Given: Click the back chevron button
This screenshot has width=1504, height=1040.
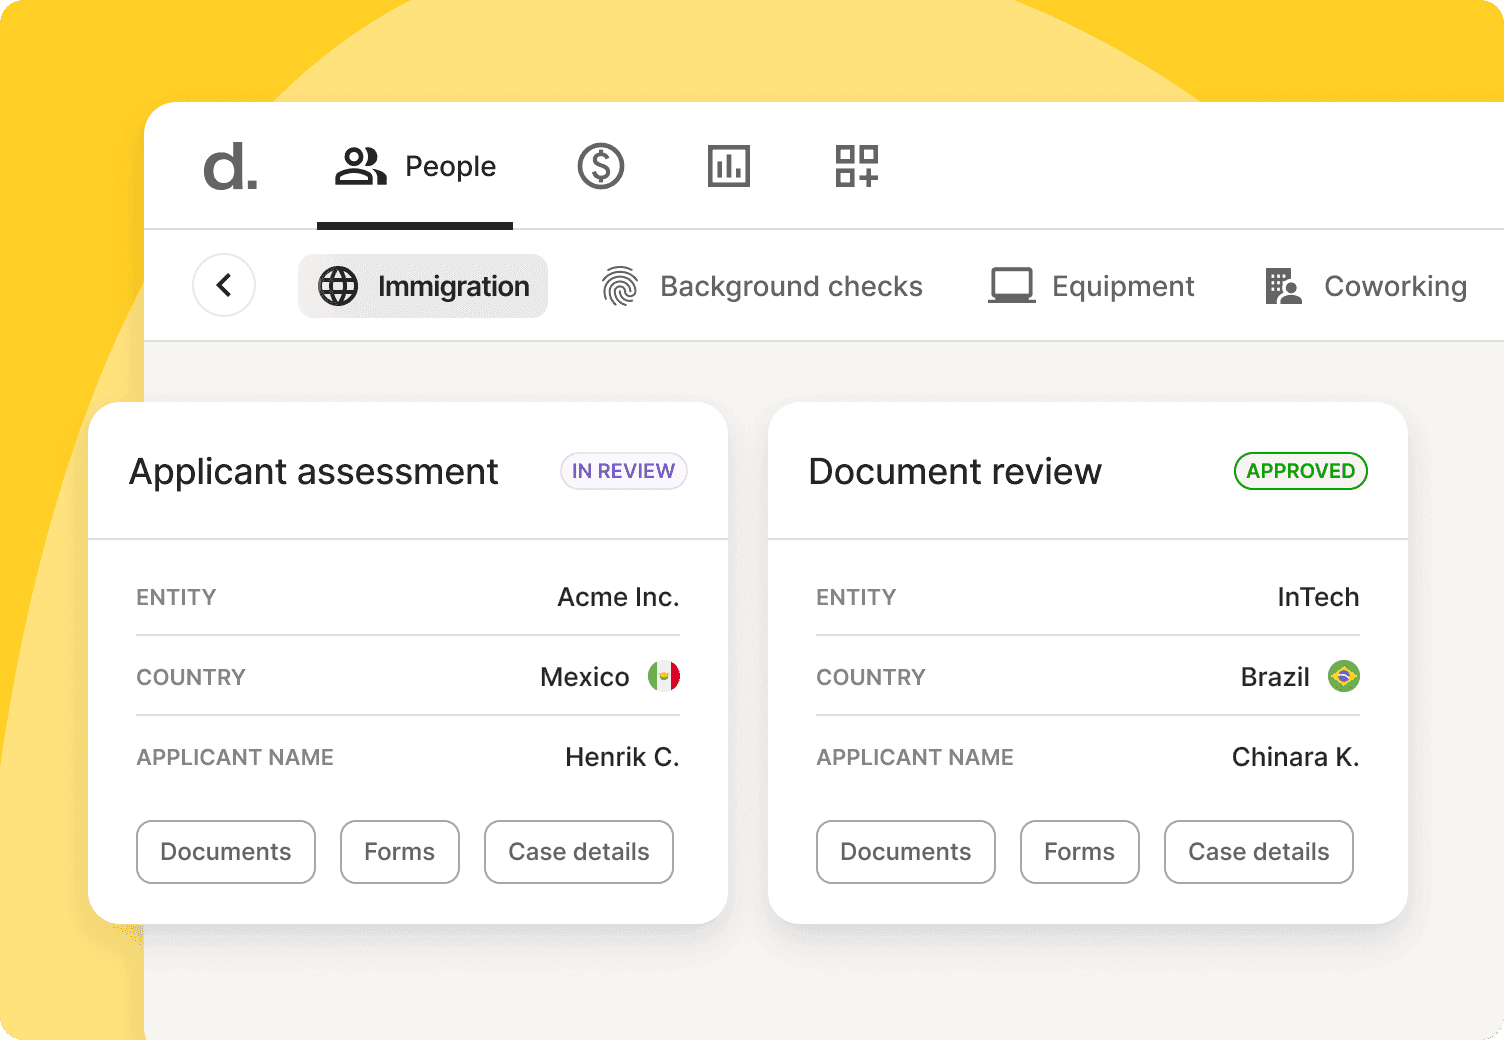Looking at the screenshot, I should (224, 285).
